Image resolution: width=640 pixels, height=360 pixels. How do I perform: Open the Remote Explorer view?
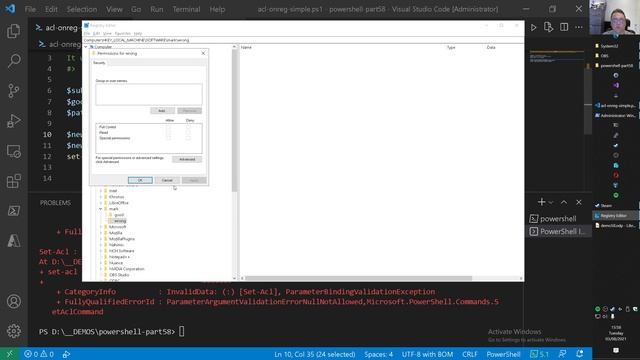pyautogui.click(x=13, y=151)
